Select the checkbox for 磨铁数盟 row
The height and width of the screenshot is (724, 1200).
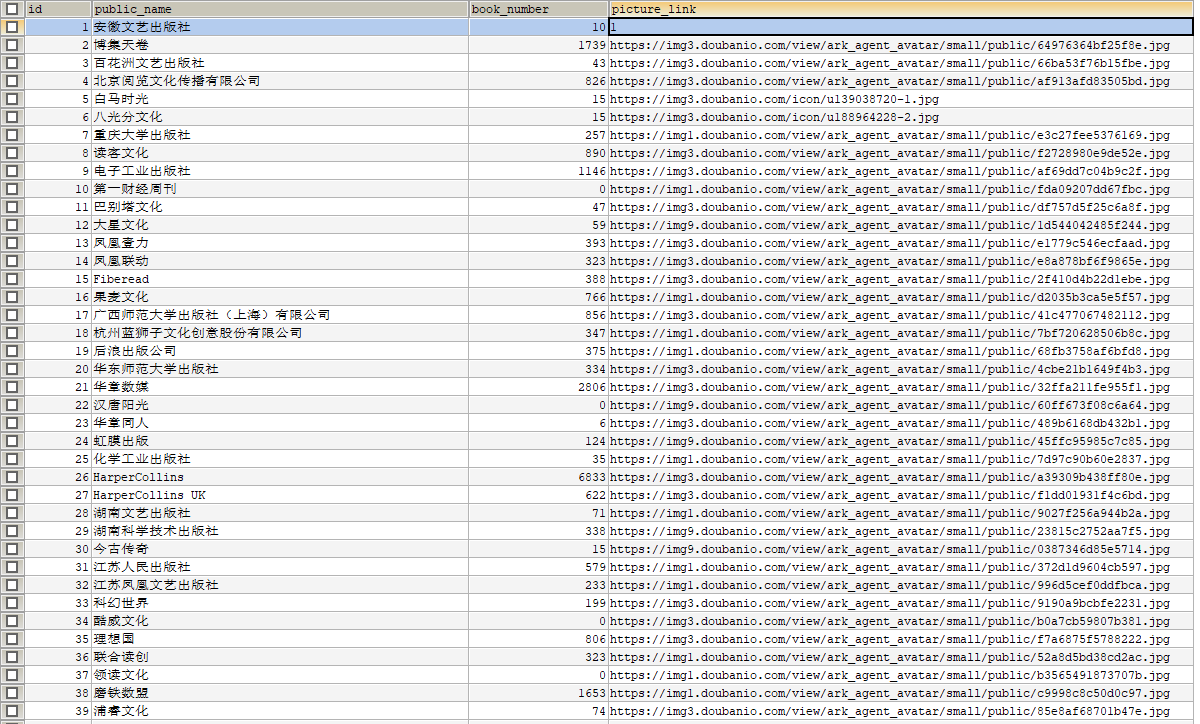(12, 693)
